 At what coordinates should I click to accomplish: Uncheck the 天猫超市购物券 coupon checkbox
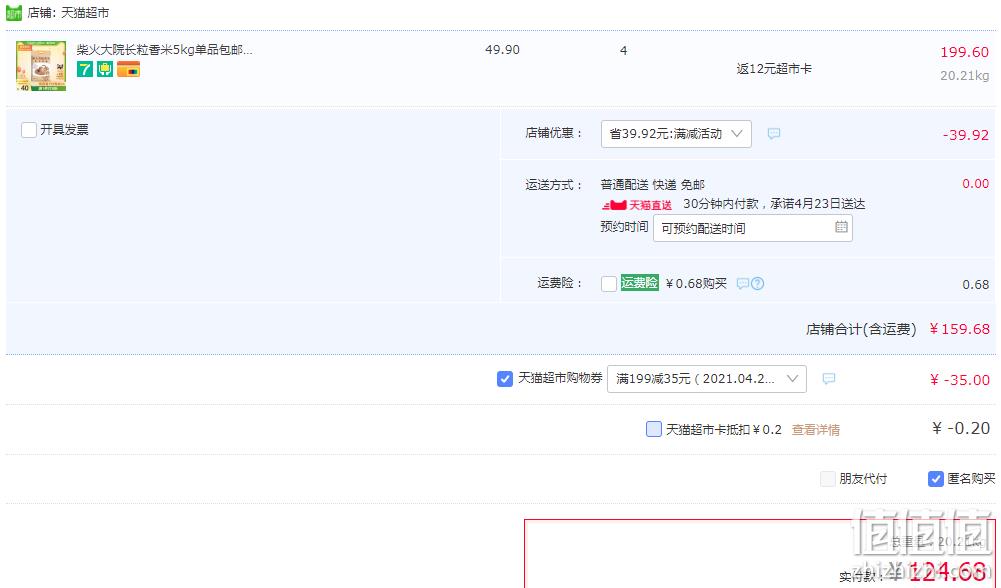(504, 379)
